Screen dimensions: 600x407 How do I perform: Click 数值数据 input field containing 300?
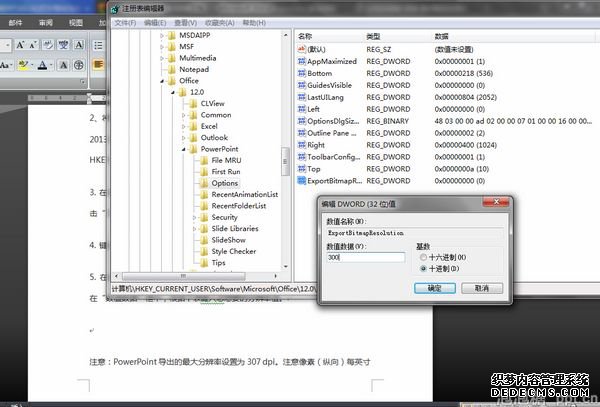coord(366,257)
